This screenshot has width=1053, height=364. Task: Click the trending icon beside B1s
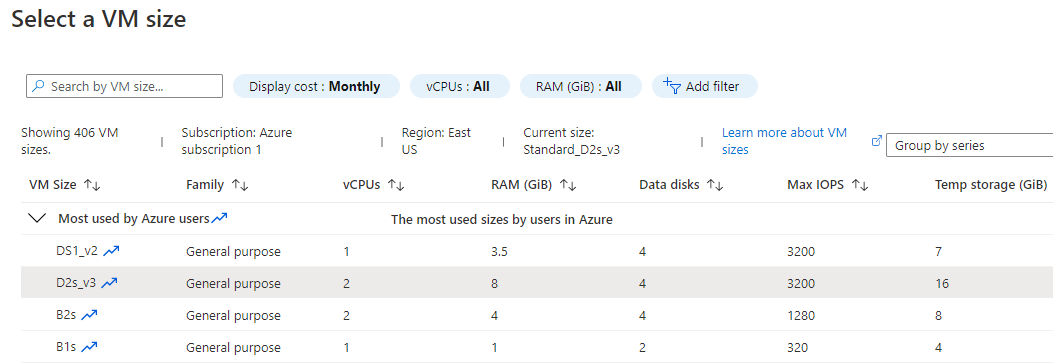tap(89, 347)
